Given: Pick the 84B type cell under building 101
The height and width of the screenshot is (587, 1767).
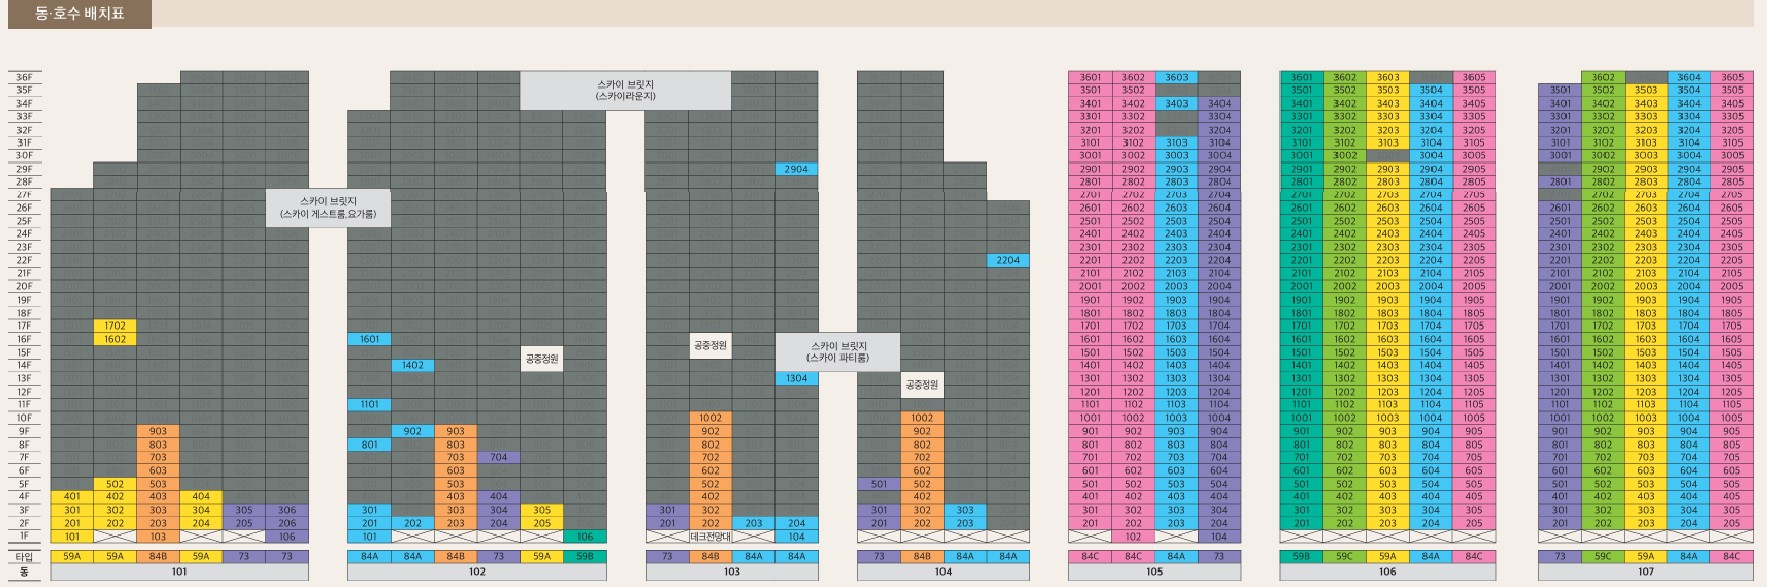Looking at the screenshot, I should [158, 557].
